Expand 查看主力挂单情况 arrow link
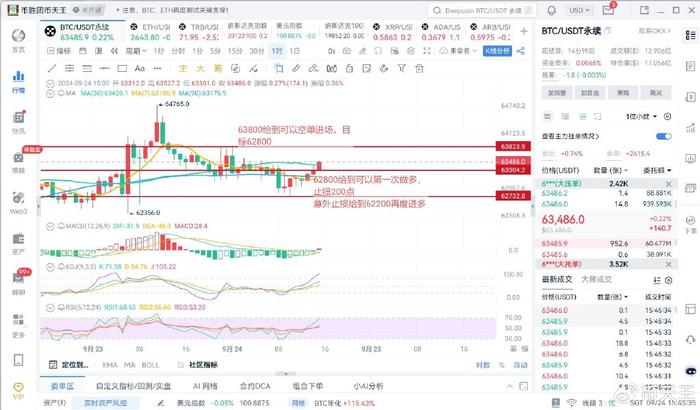 click(570, 136)
